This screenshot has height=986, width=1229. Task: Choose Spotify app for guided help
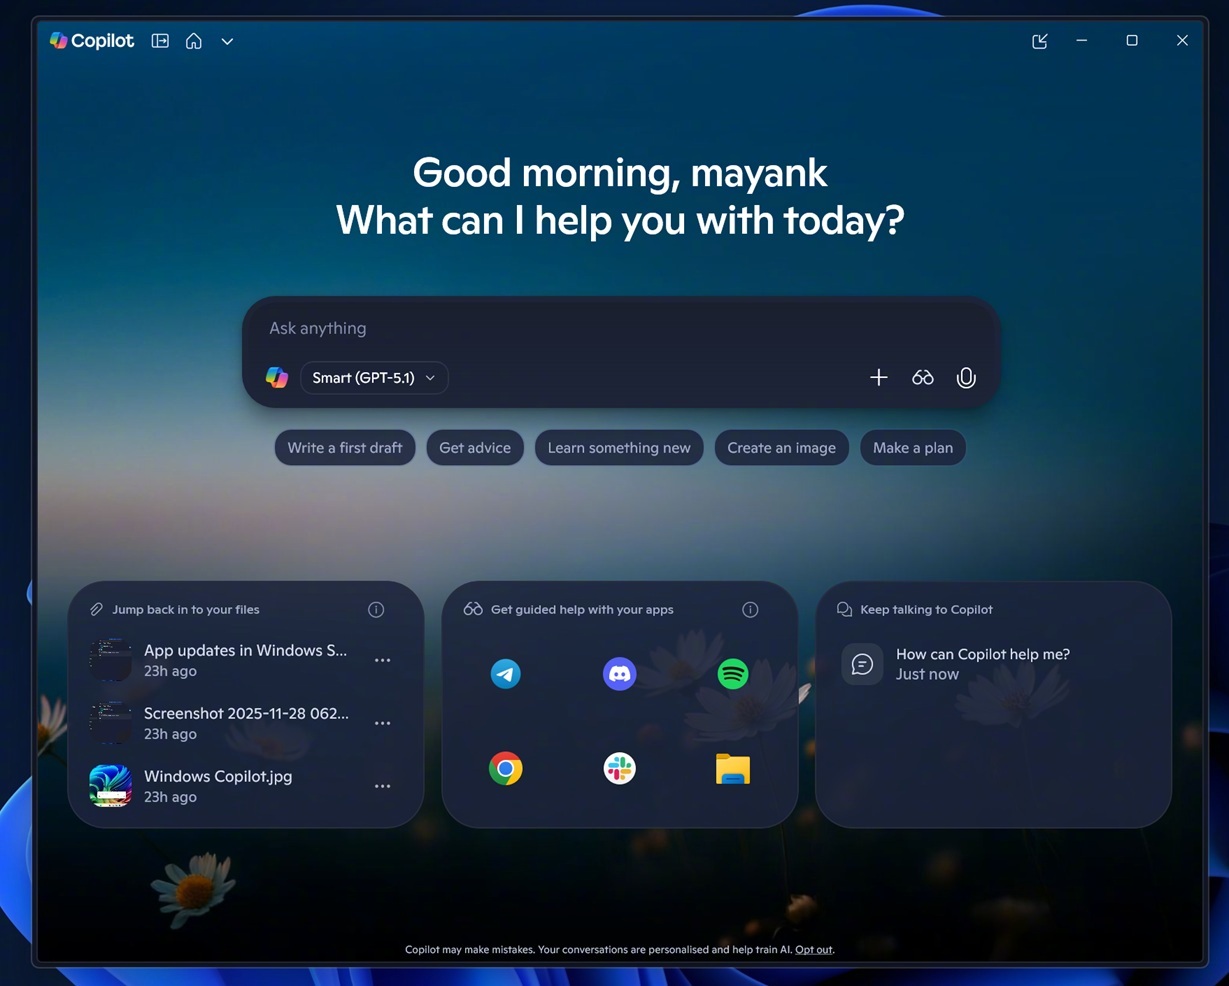(733, 674)
